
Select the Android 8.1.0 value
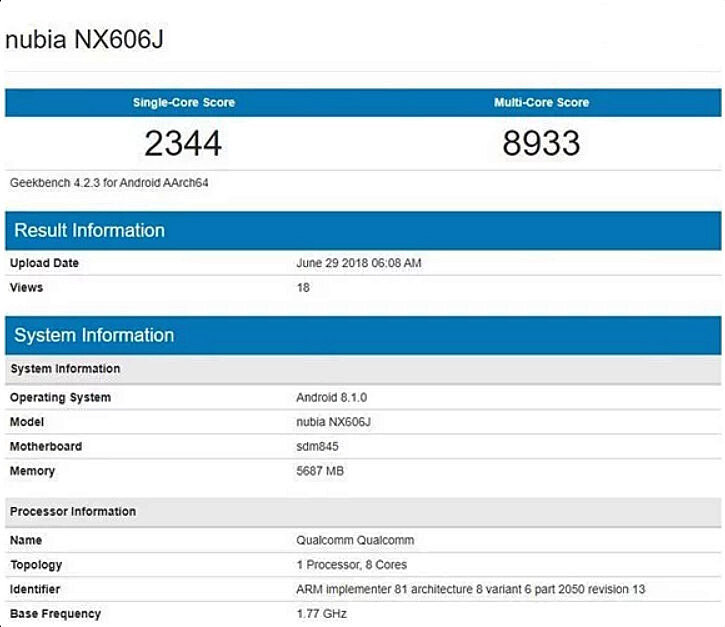coord(332,397)
